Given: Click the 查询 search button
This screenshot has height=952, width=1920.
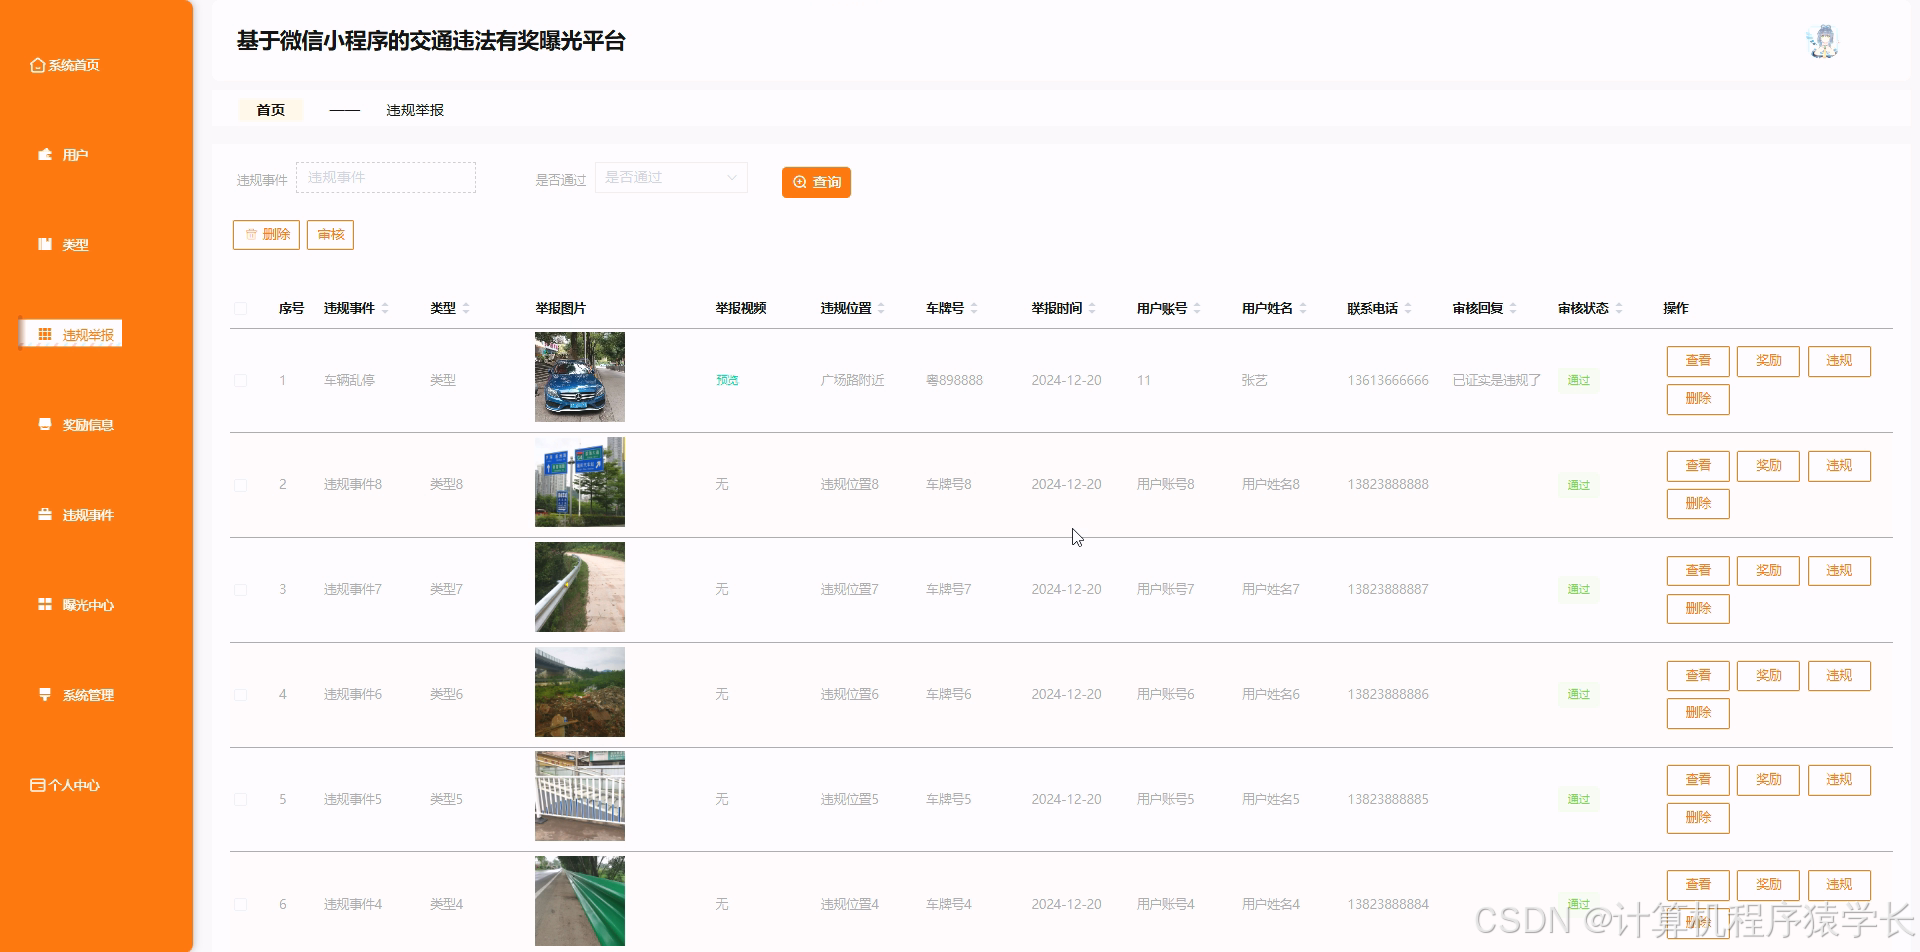Looking at the screenshot, I should tap(816, 182).
